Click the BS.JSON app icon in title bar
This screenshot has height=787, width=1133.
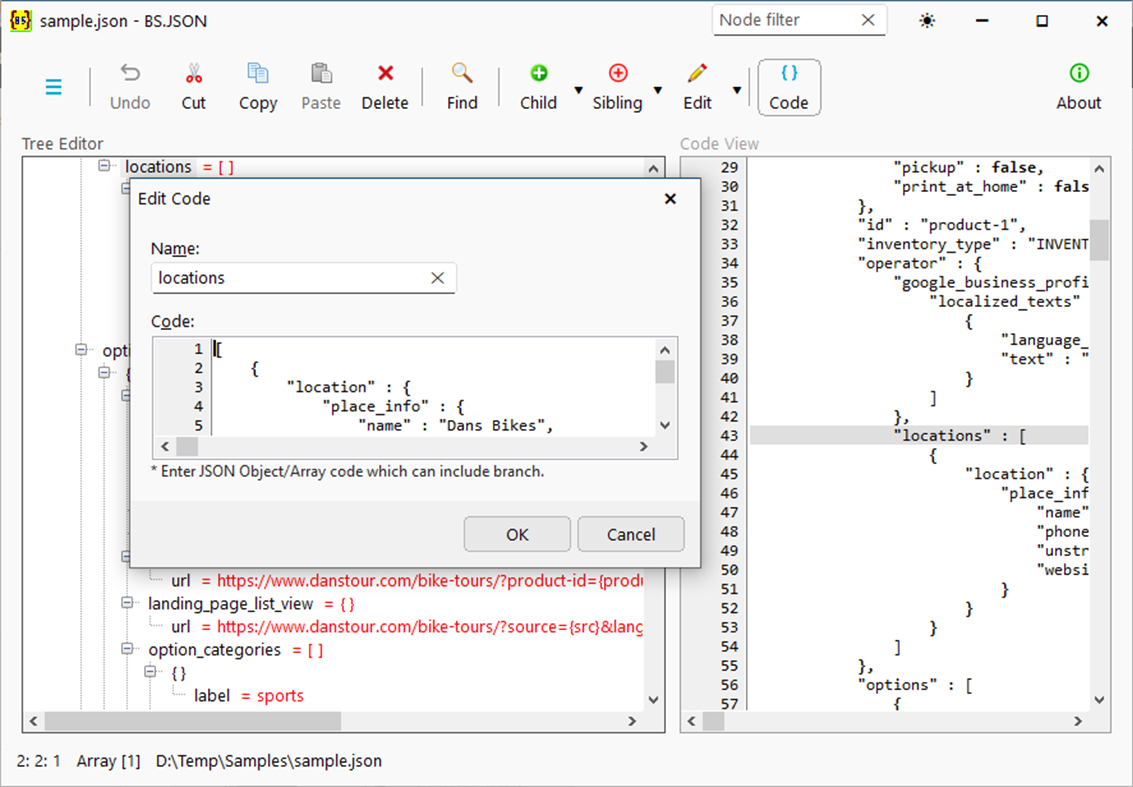tap(20, 21)
